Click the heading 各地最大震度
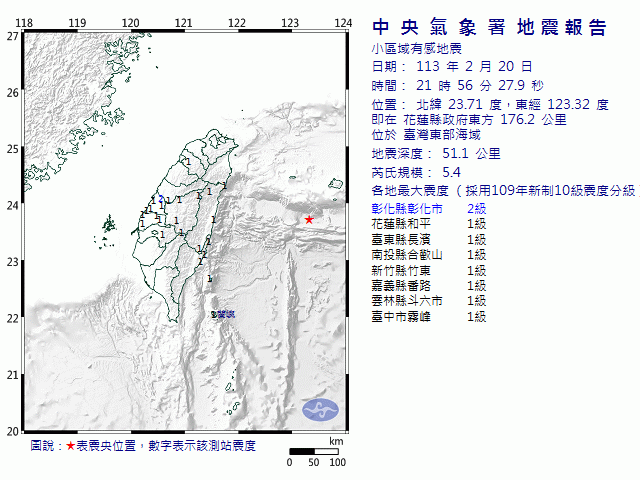 (410, 190)
